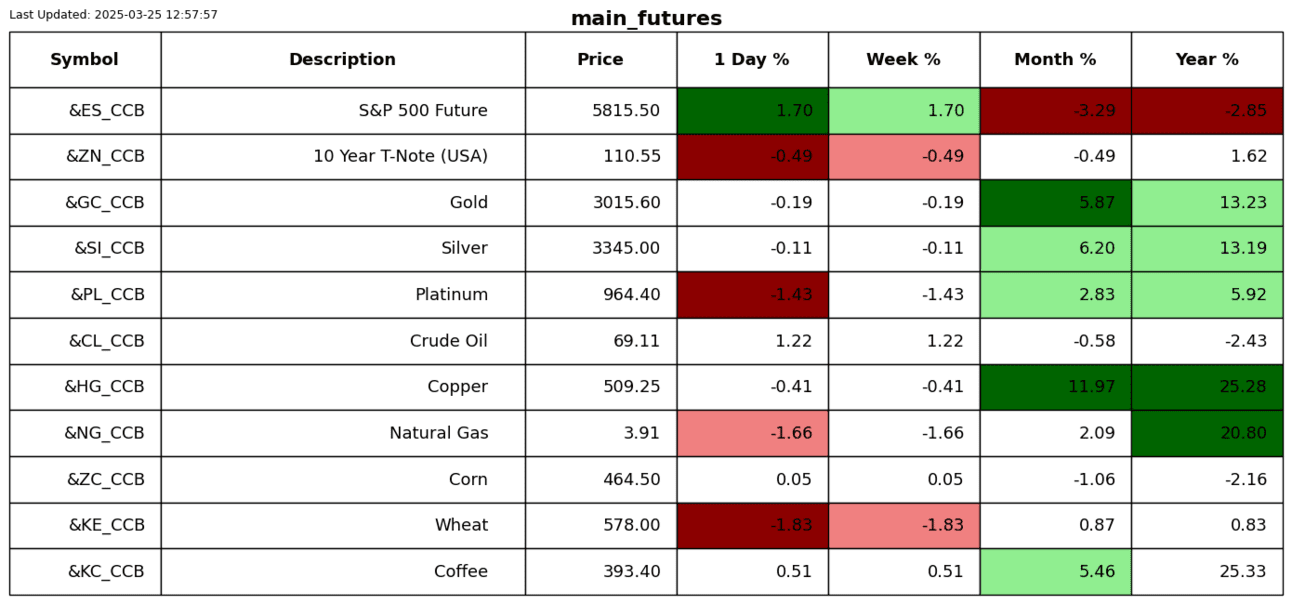
Task: Click the 1 Day % column header
Action: coord(752,60)
